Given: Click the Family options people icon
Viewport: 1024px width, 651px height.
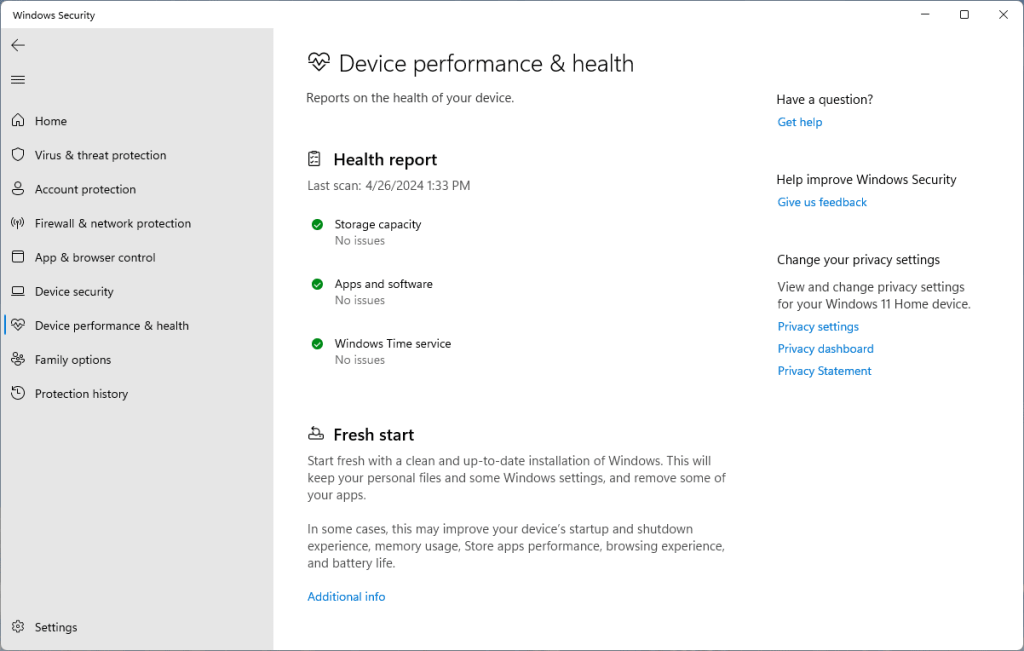Looking at the screenshot, I should pos(18,359).
